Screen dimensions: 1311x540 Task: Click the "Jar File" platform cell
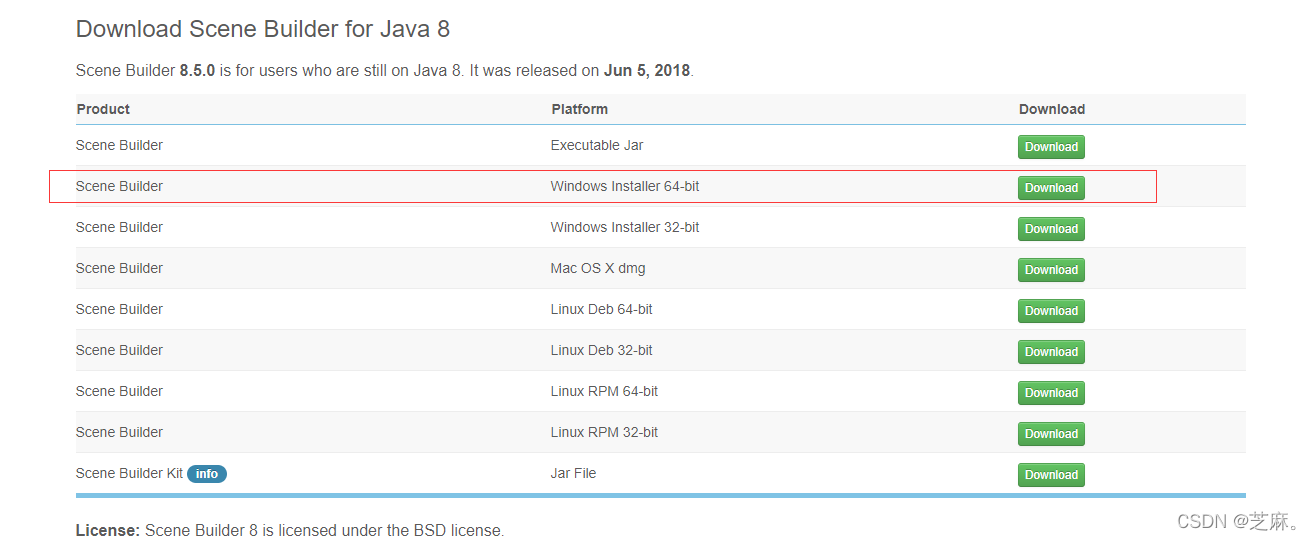[x=573, y=473]
